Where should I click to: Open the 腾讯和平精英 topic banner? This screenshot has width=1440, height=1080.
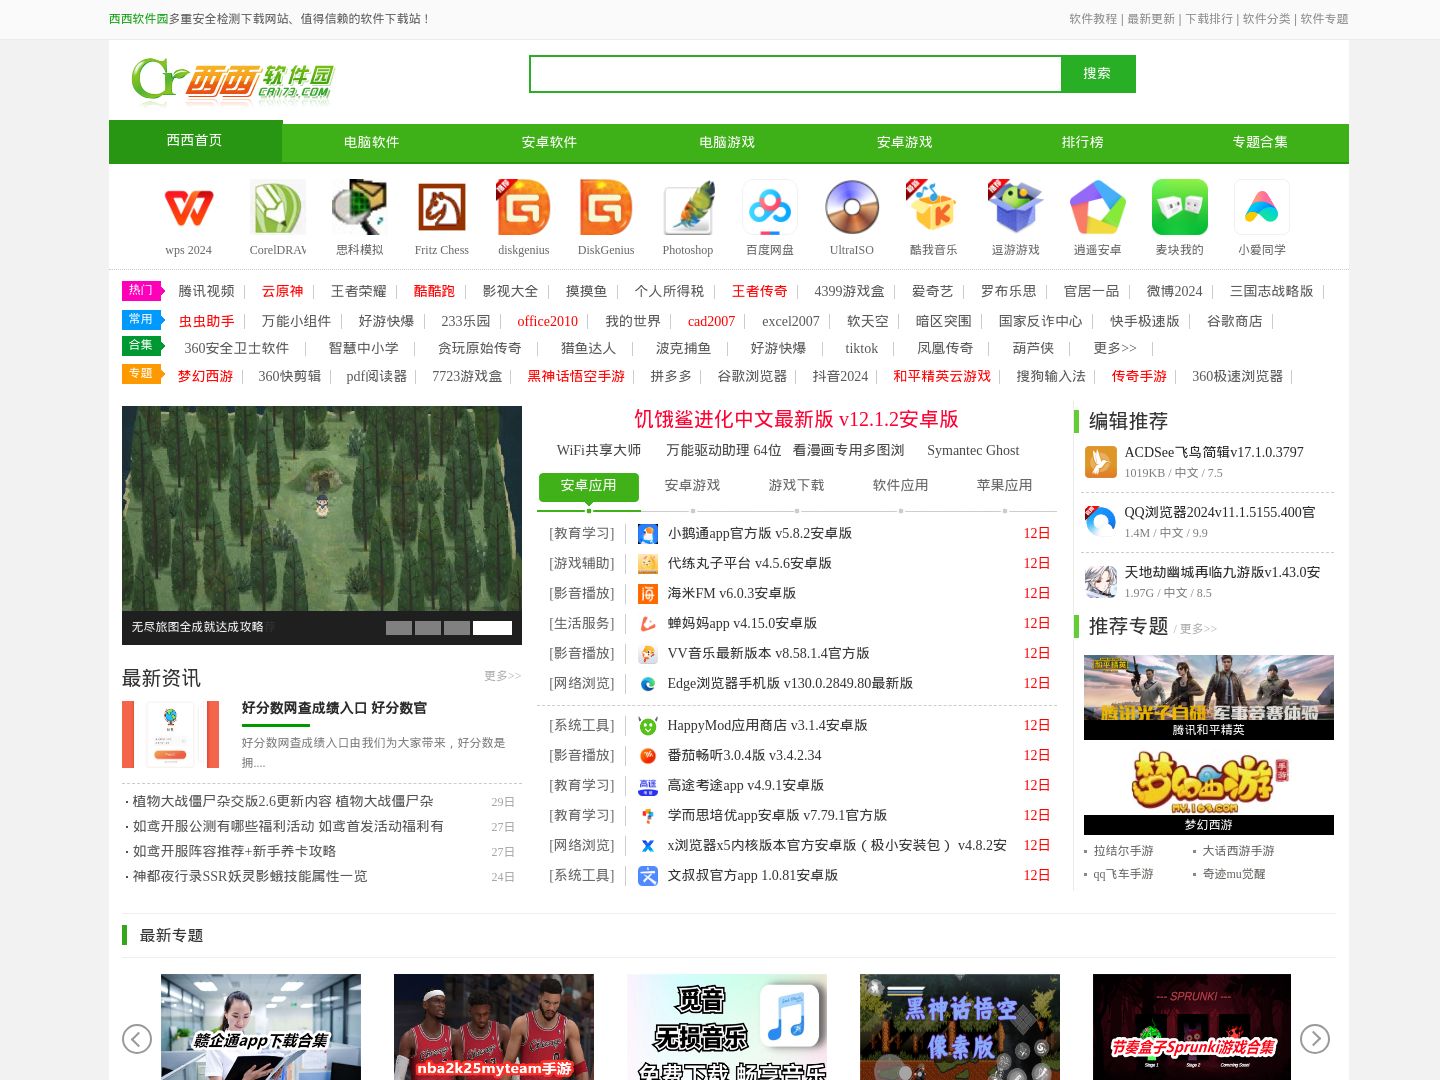tap(1209, 697)
